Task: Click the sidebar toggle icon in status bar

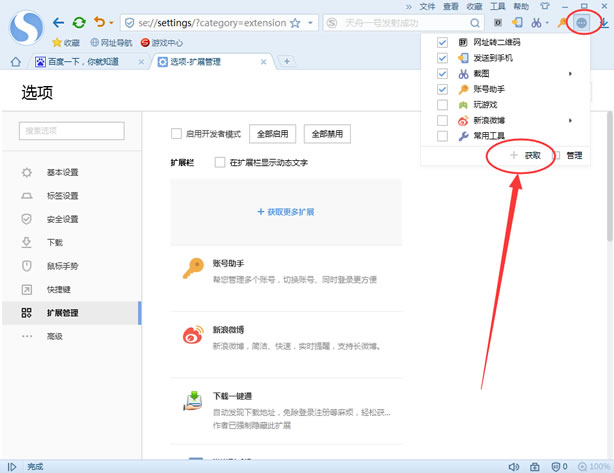Action: tap(12, 466)
